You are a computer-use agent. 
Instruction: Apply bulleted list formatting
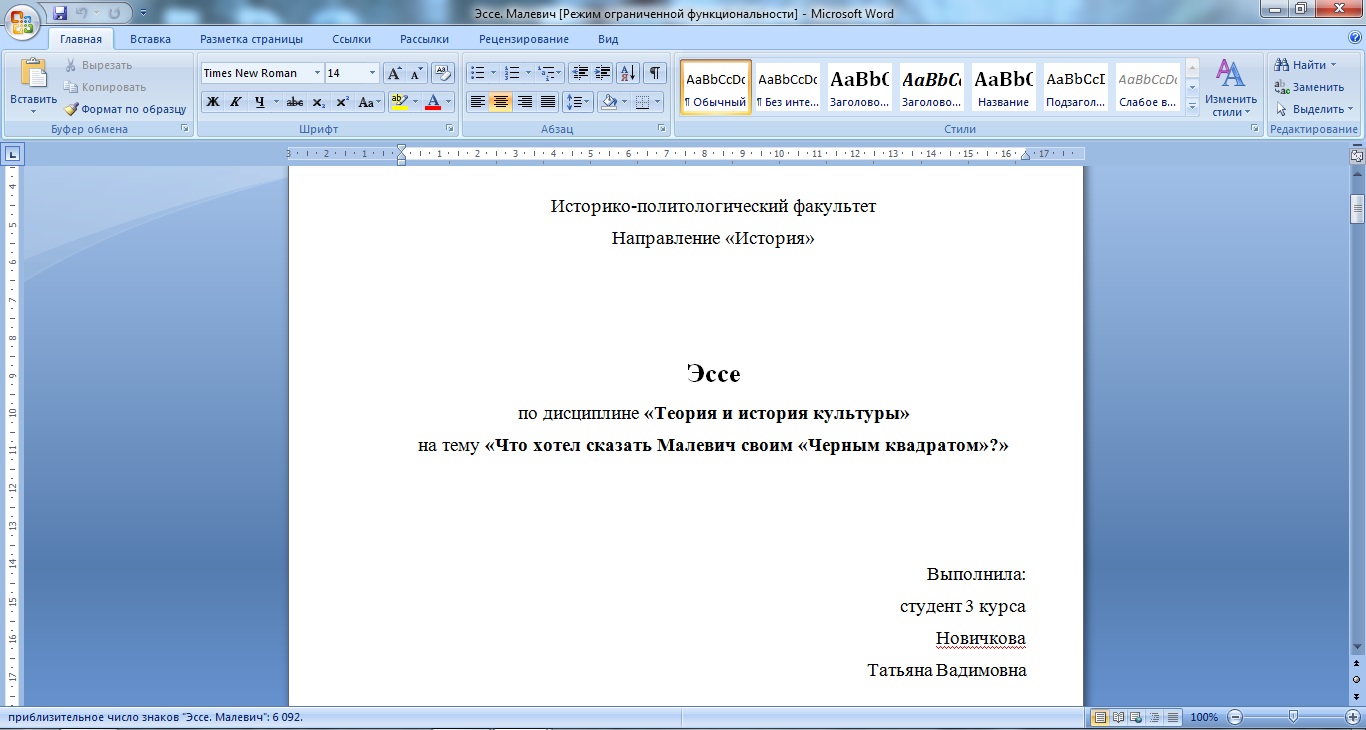[478, 73]
